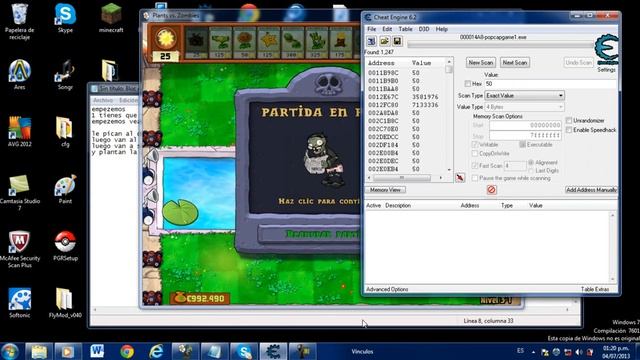Open the Softonic desktop icon

(x=19, y=303)
